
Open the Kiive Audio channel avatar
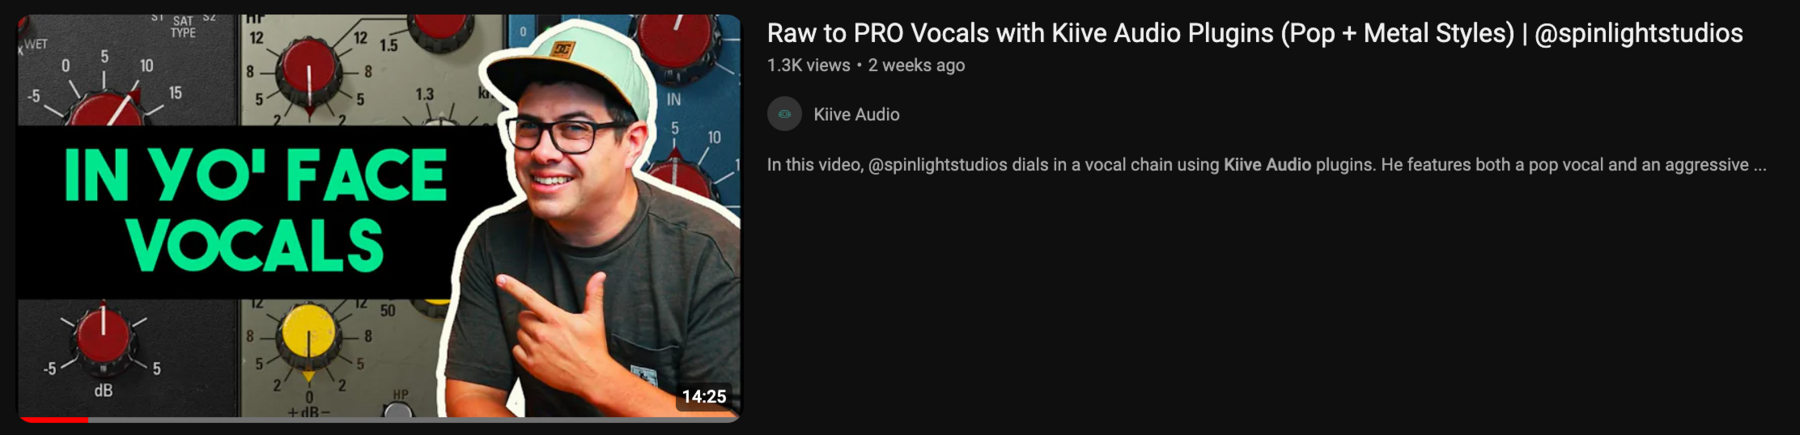[x=784, y=114]
